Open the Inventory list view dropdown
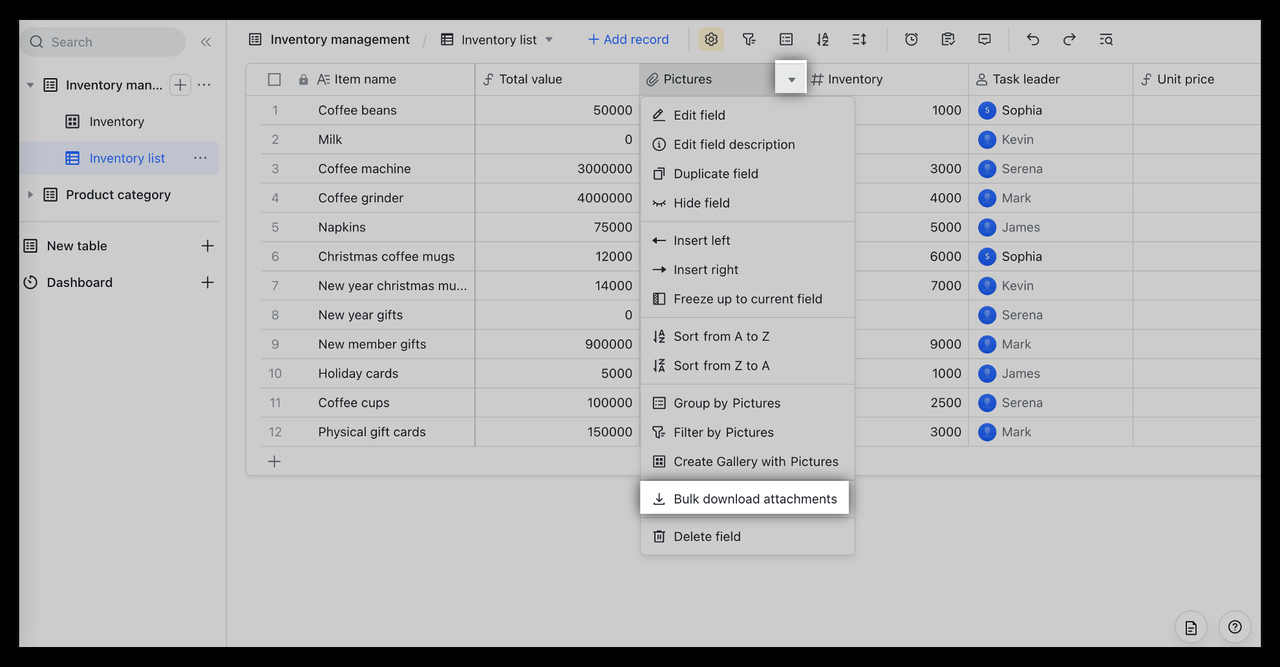The width and height of the screenshot is (1280, 667). [549, 40]
